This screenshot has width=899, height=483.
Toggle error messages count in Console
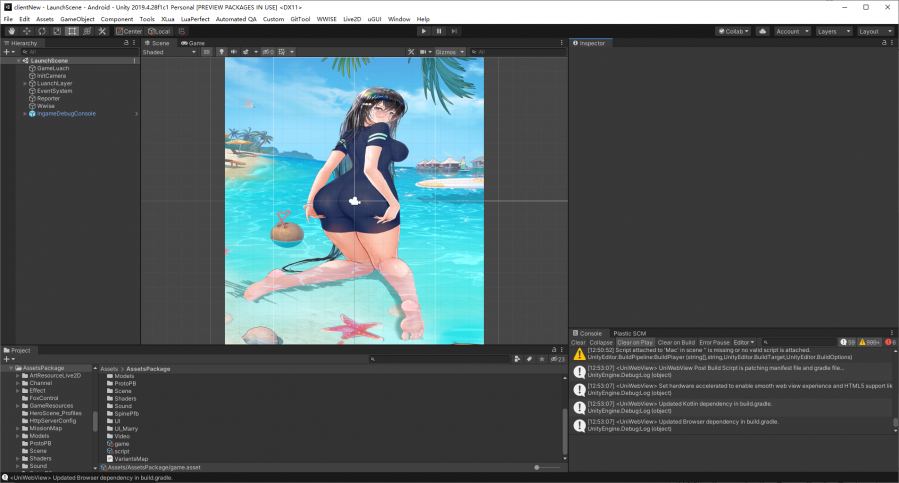point(891,342)
